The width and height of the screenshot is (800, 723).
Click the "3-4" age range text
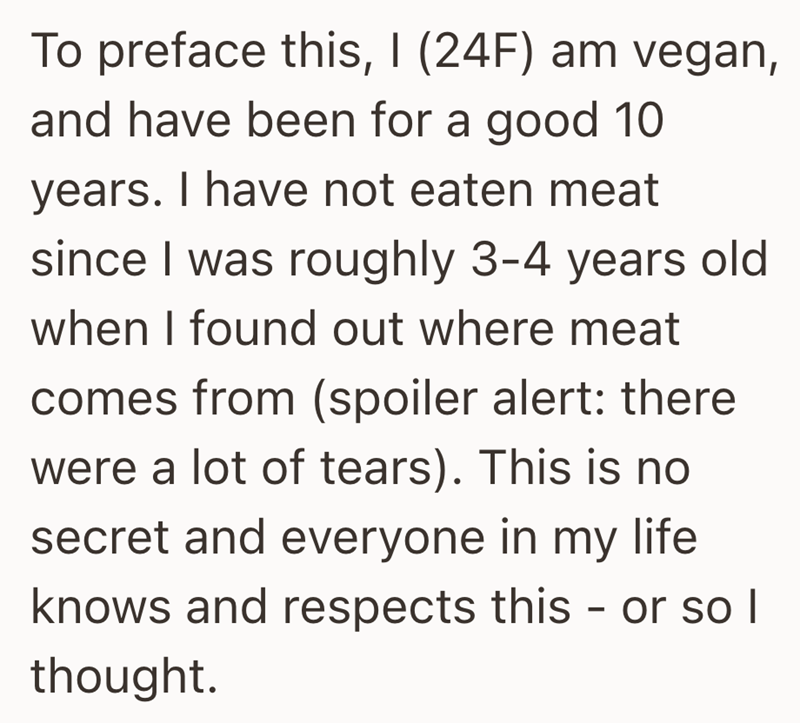click(x=494, y=258)
